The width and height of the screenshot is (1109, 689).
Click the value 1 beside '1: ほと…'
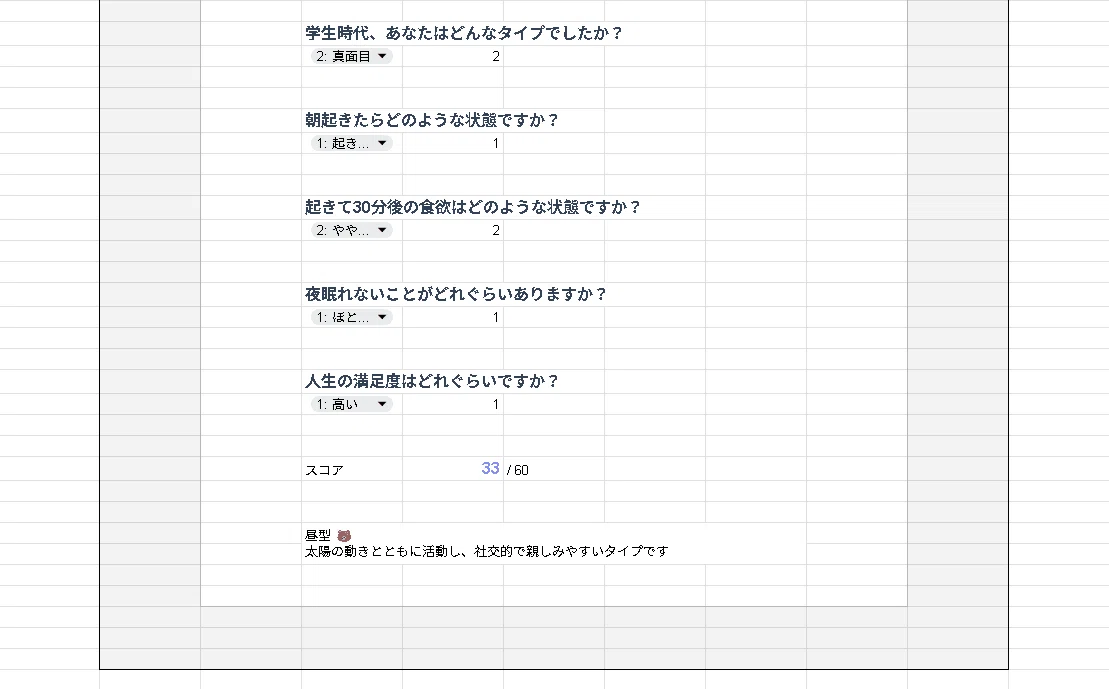(496, 318)
